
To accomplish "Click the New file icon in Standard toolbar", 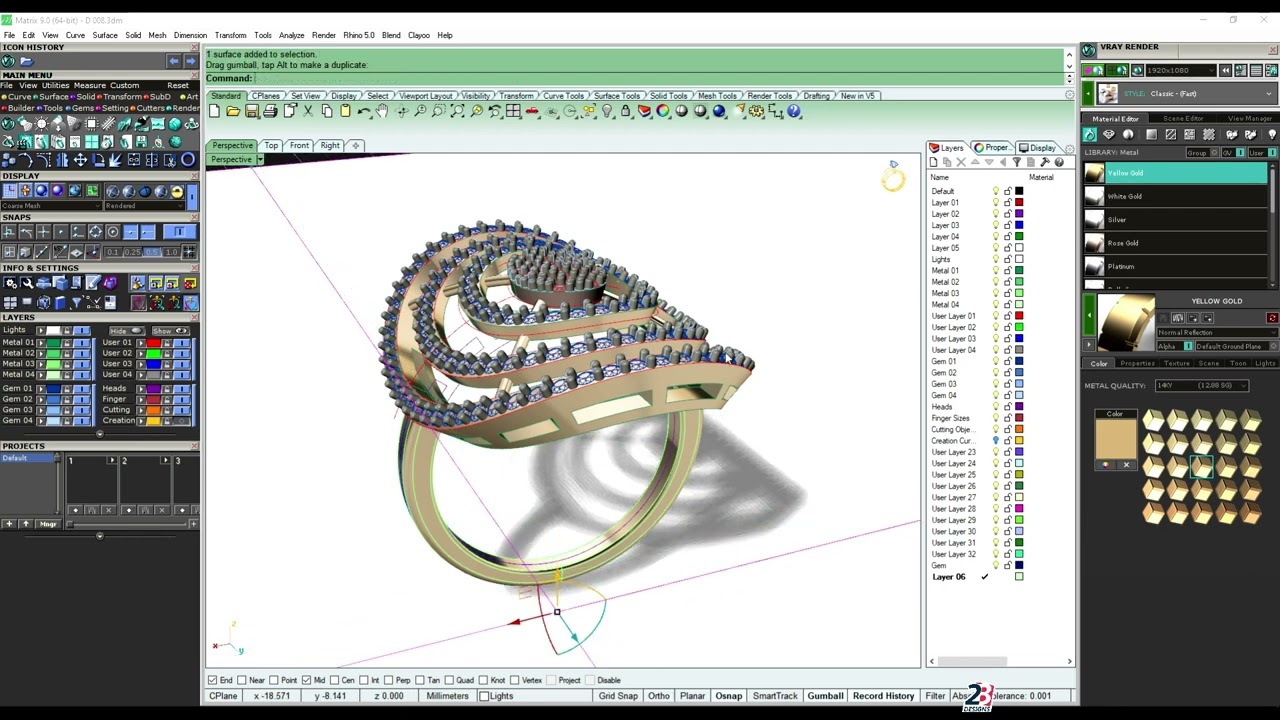I will click(x=214, y=111).
